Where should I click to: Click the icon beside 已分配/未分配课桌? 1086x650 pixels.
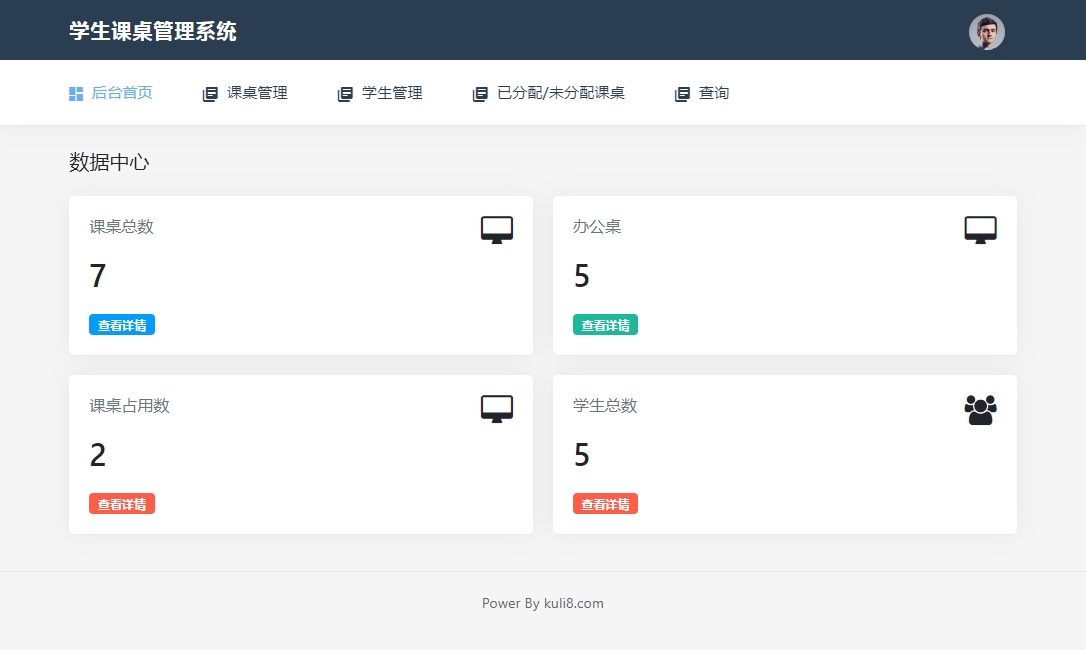coord(480,94)
